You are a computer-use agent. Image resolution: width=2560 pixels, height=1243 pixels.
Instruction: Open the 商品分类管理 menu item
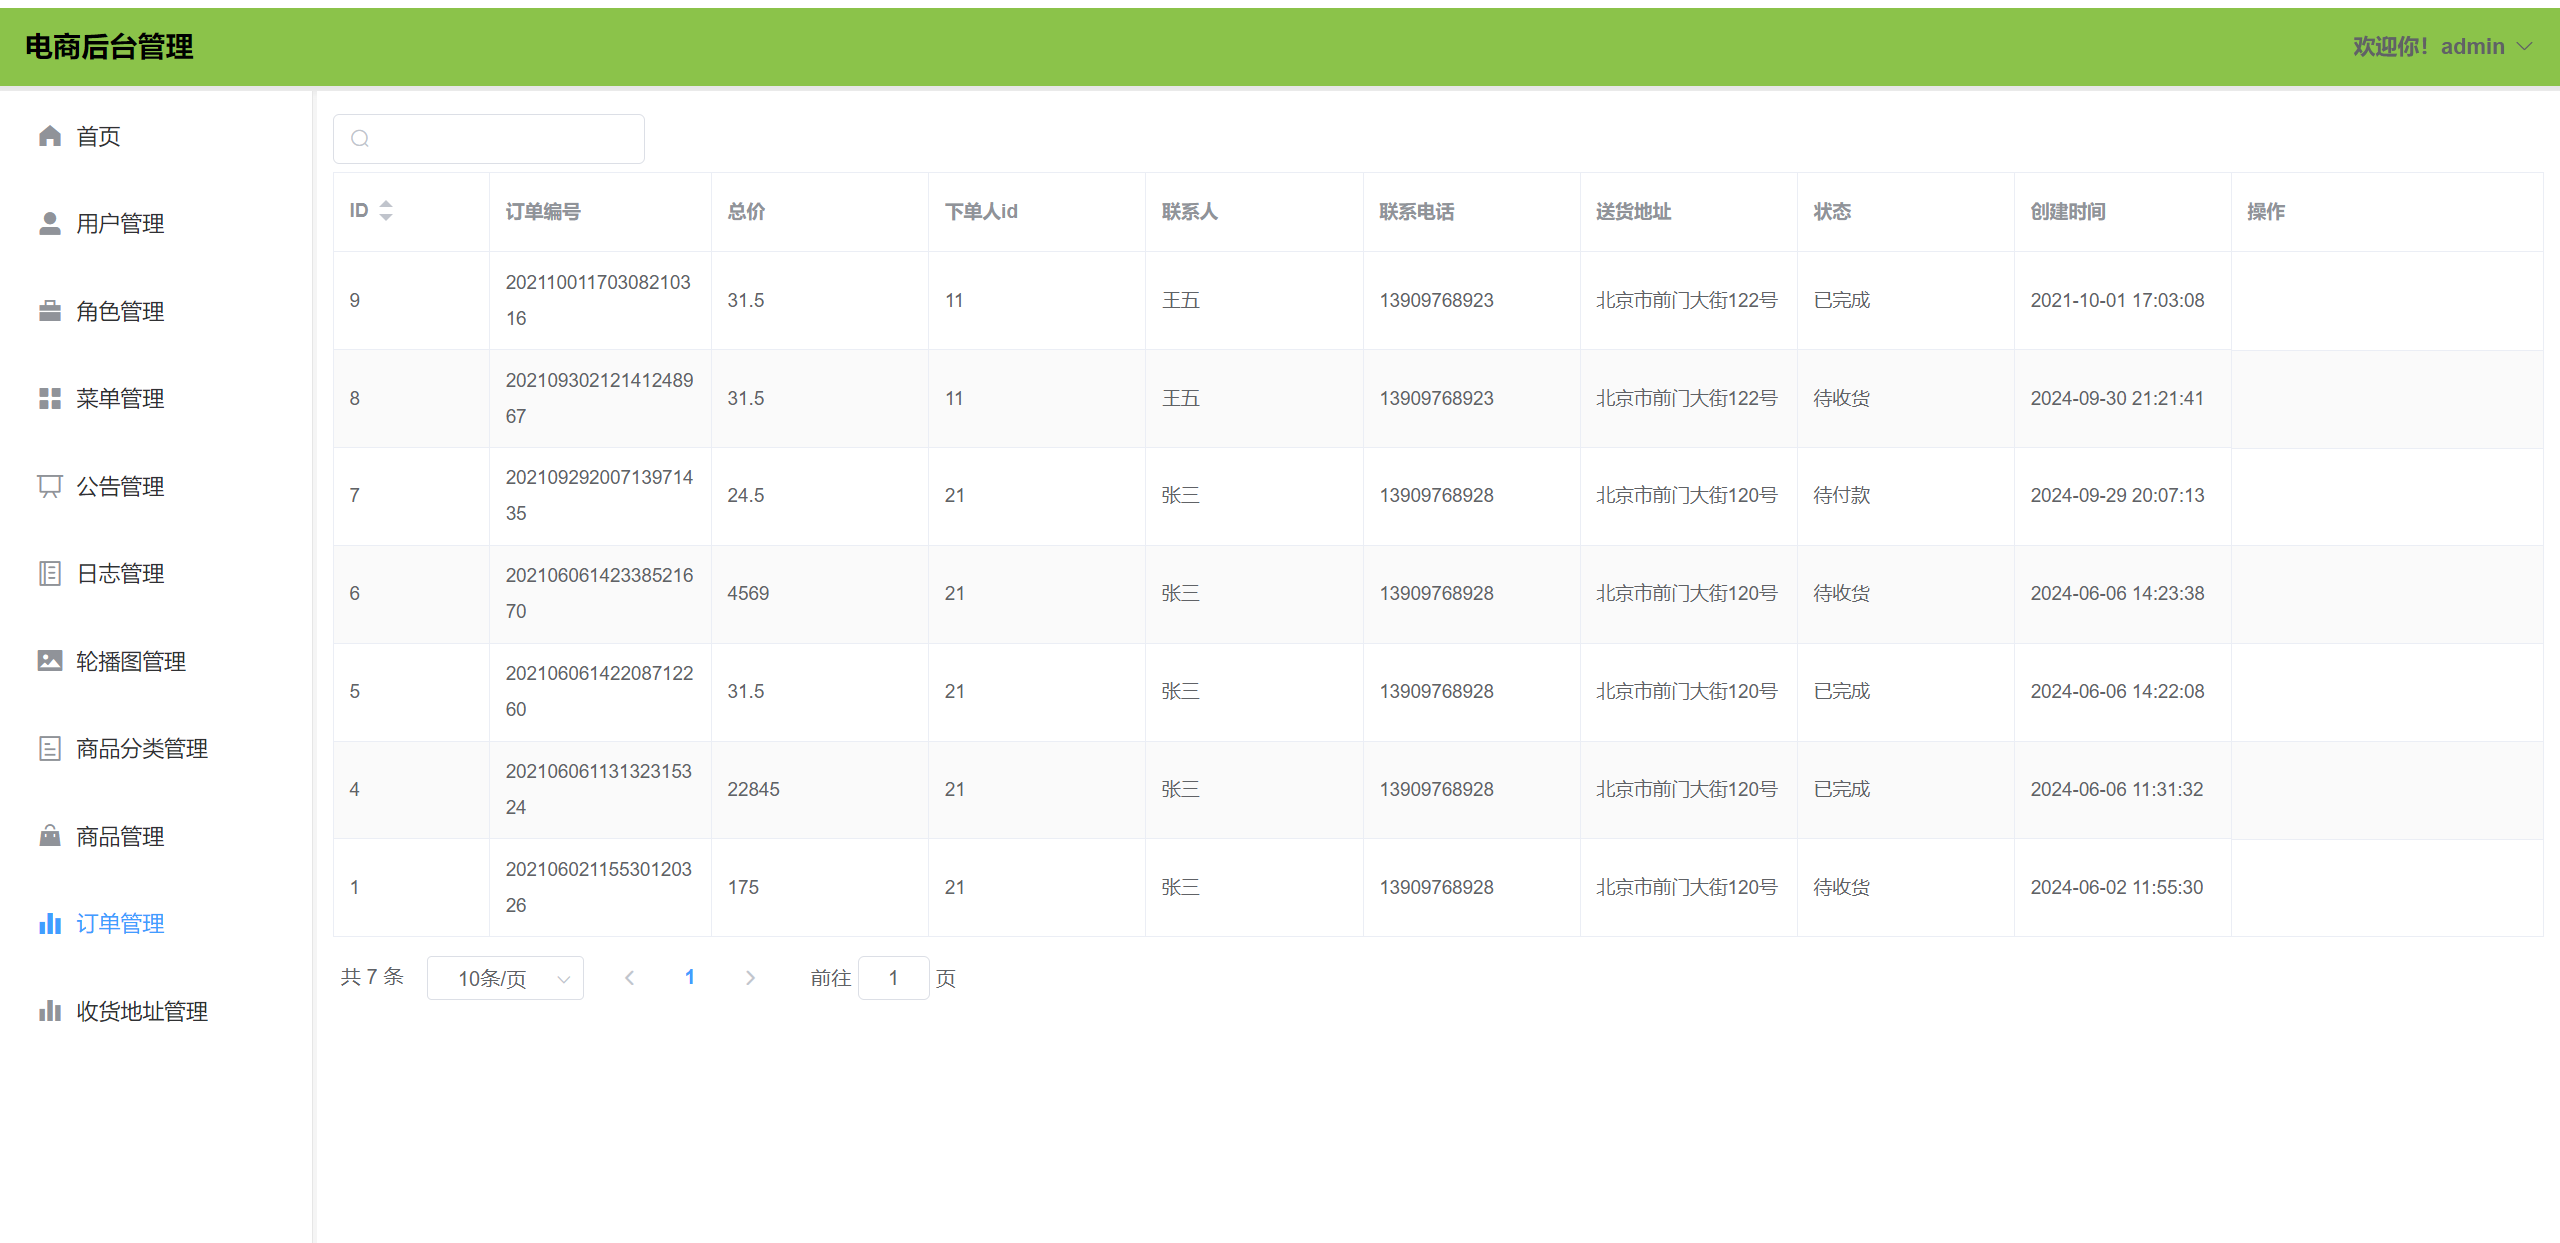coord(142,749)
